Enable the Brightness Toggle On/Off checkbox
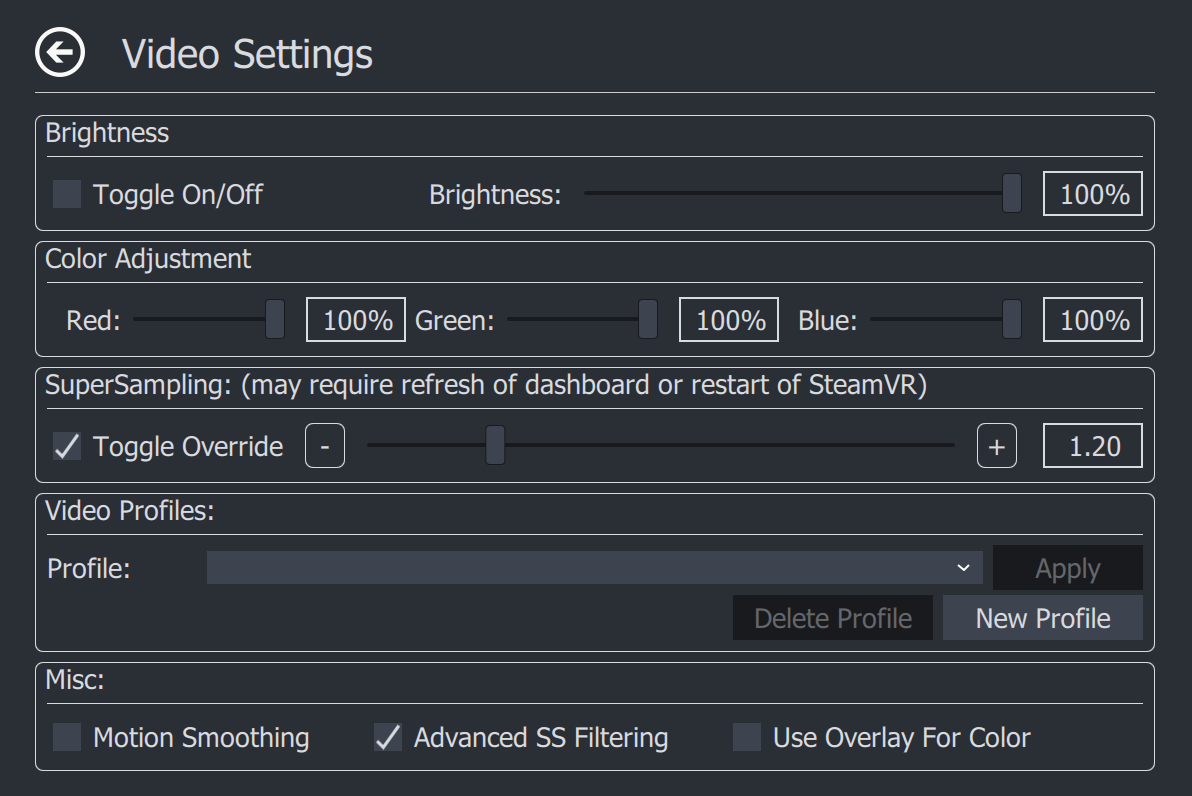 67,194
